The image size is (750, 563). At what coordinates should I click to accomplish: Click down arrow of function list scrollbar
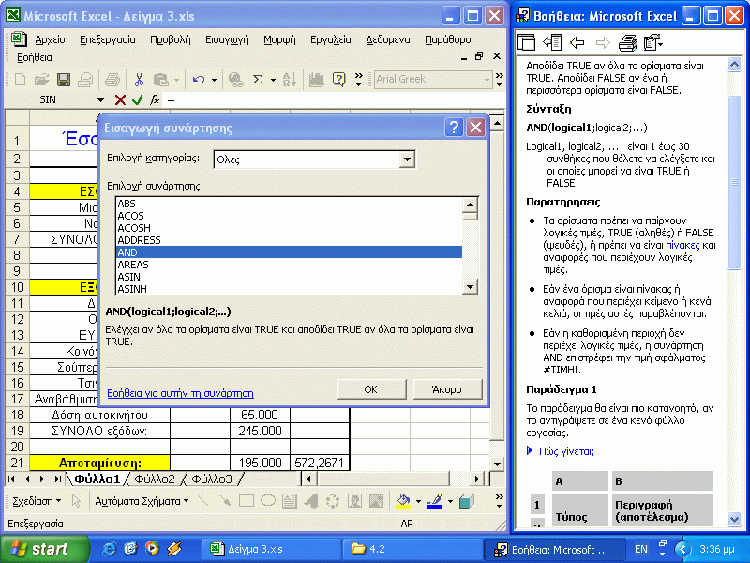click(470, 287)
